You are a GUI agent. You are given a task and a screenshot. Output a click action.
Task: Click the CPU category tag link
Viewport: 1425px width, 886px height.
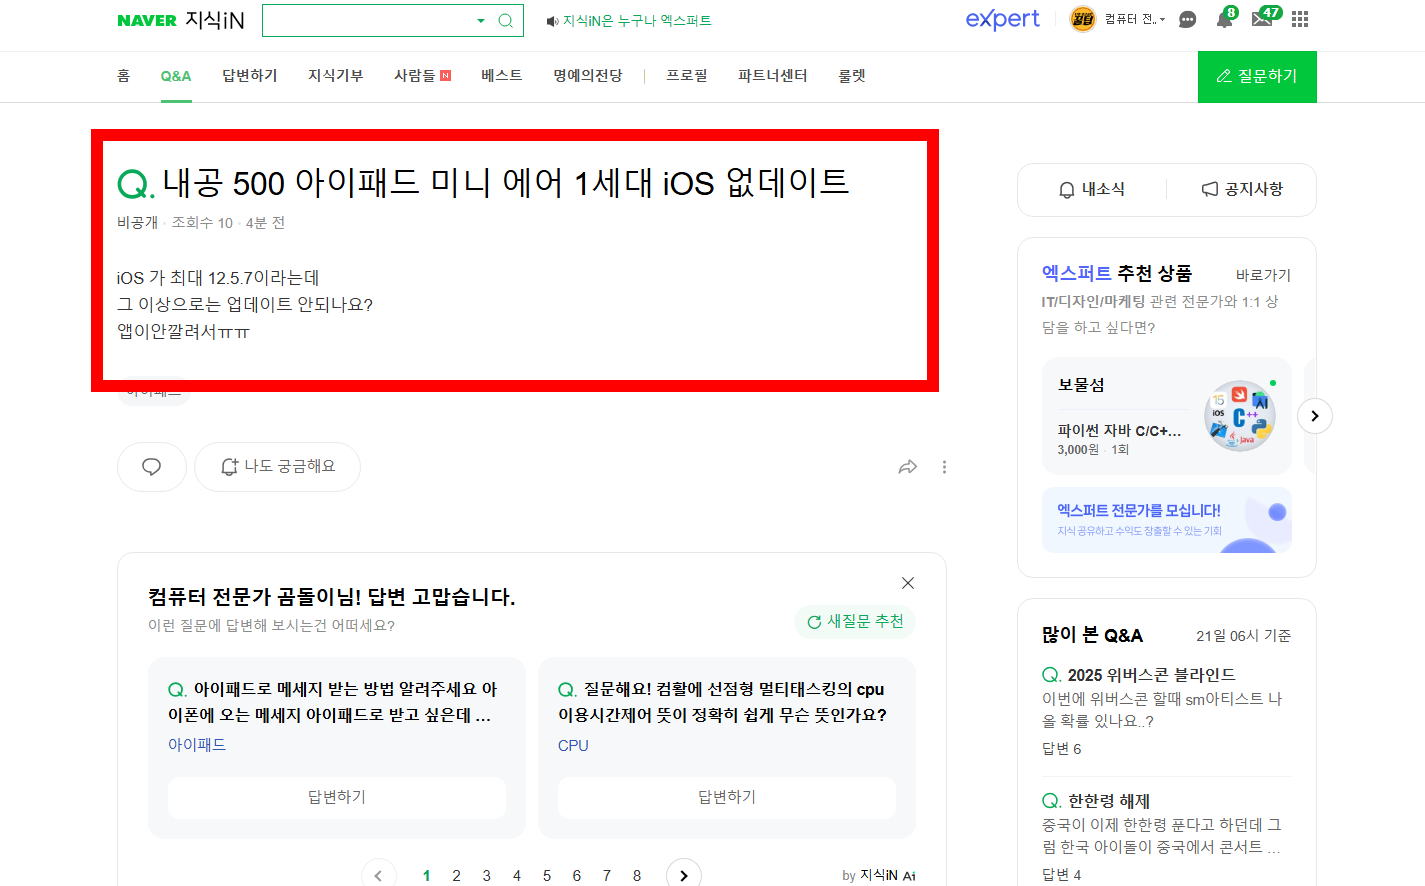click(573, 746)
